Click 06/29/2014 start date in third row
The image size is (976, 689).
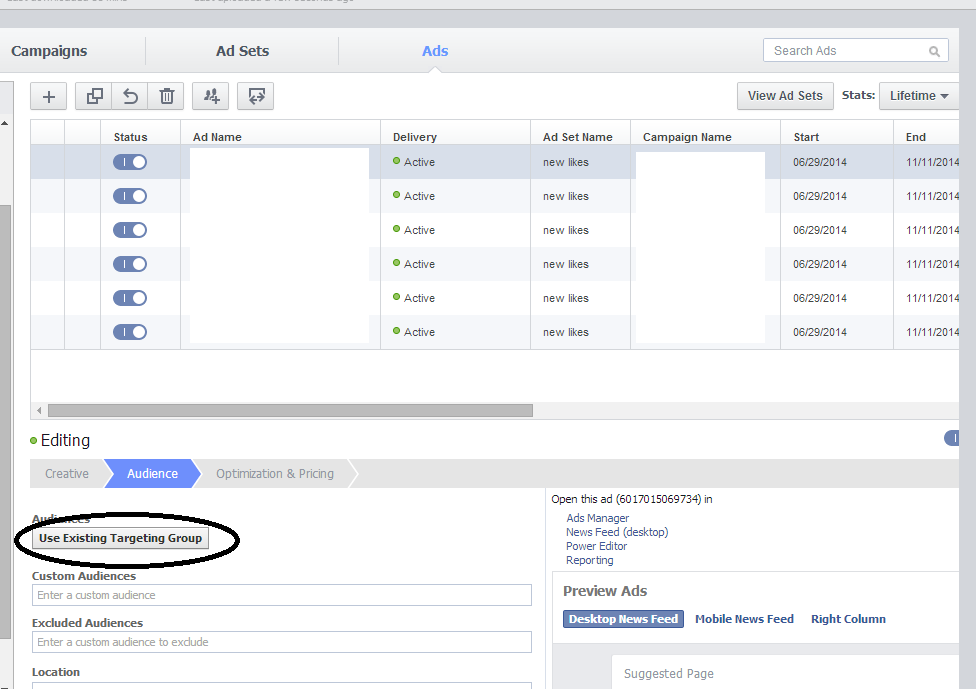(x=820, y=230)
